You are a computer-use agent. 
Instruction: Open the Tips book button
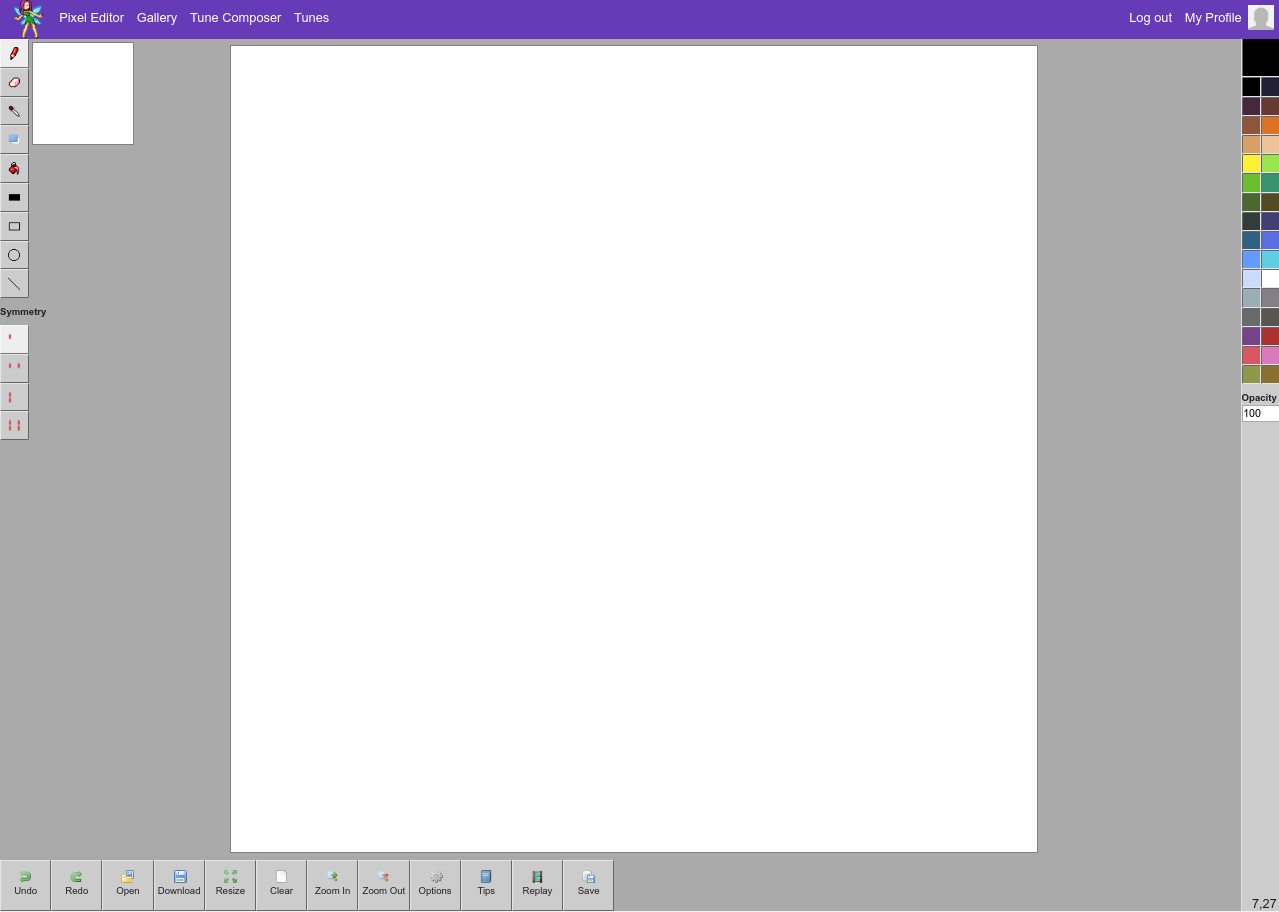pos(486,885)
